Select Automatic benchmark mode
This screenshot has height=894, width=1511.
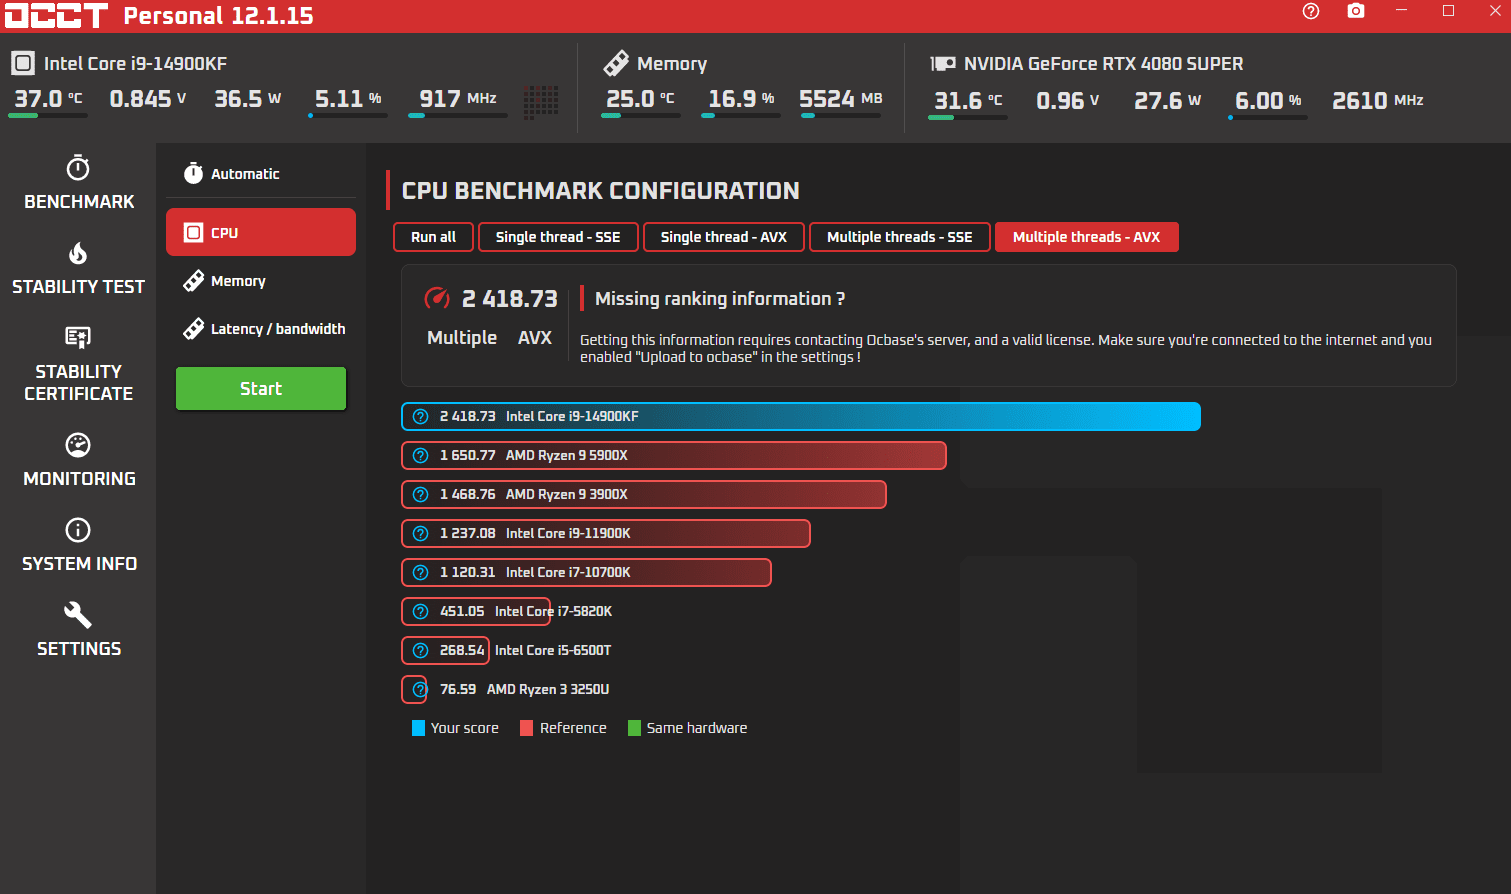pos(261,174)
